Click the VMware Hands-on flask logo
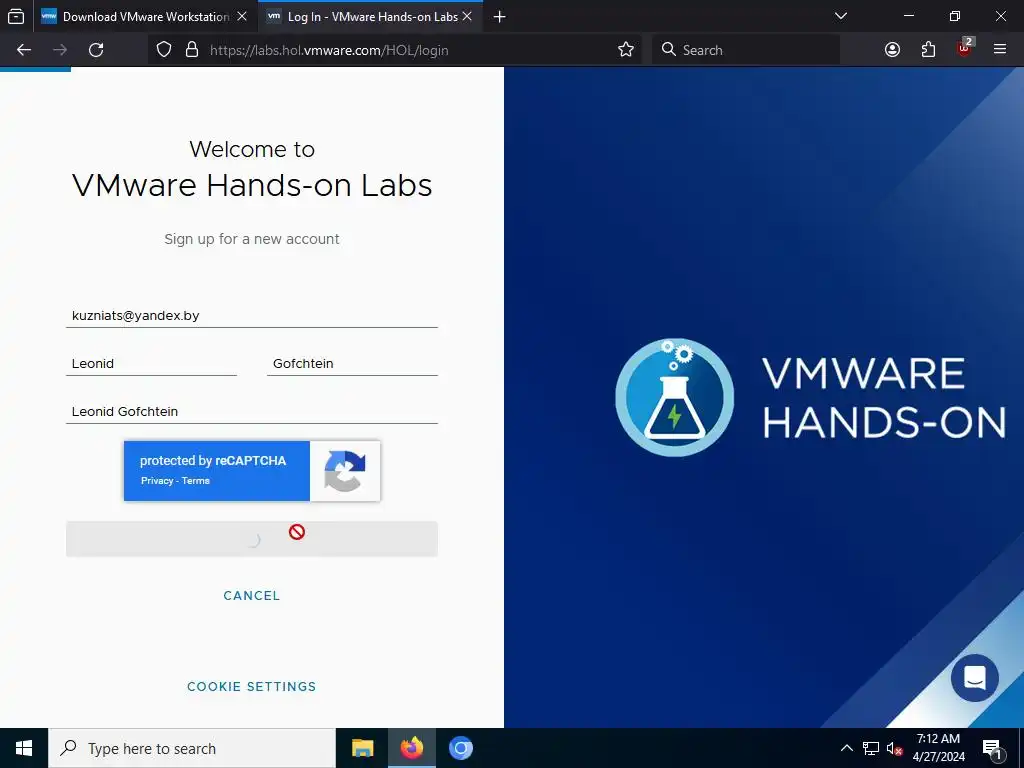 tap(675, 397)
